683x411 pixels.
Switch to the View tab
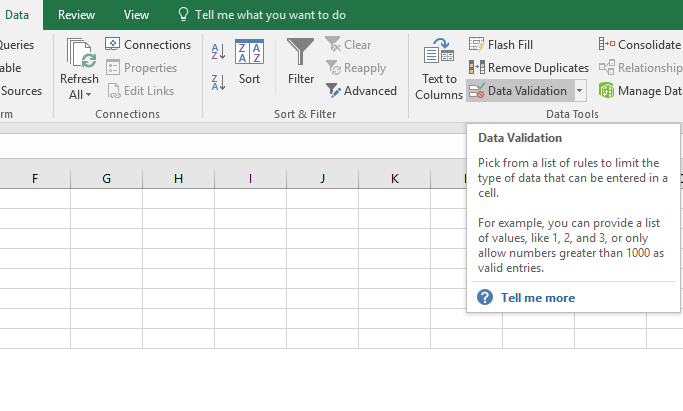pos(136,15)
